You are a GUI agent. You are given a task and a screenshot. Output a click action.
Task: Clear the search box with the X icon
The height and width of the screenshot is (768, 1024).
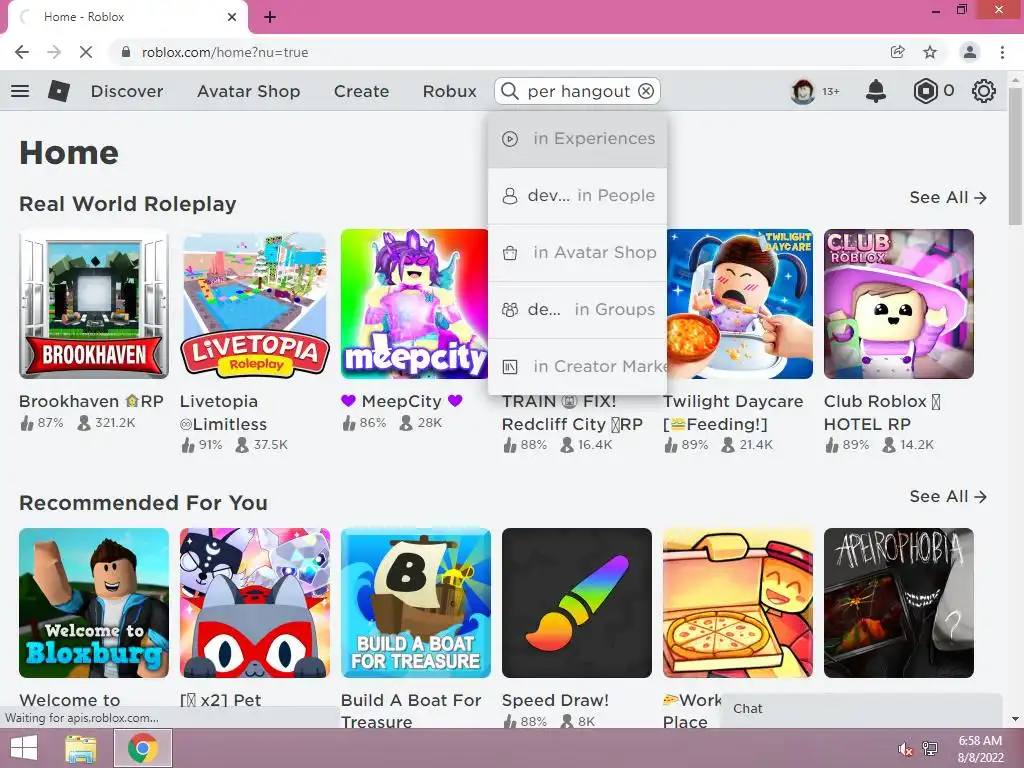click(x=646, y=91)
